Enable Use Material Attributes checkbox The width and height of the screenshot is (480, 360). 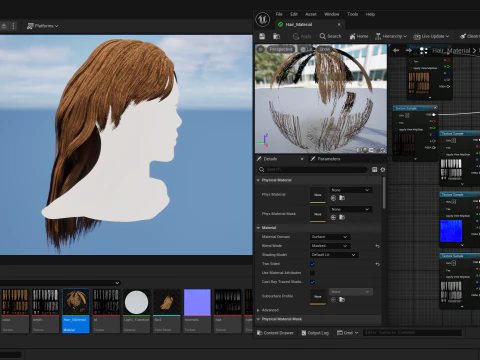pyautogui.click(x=312, y=273)
